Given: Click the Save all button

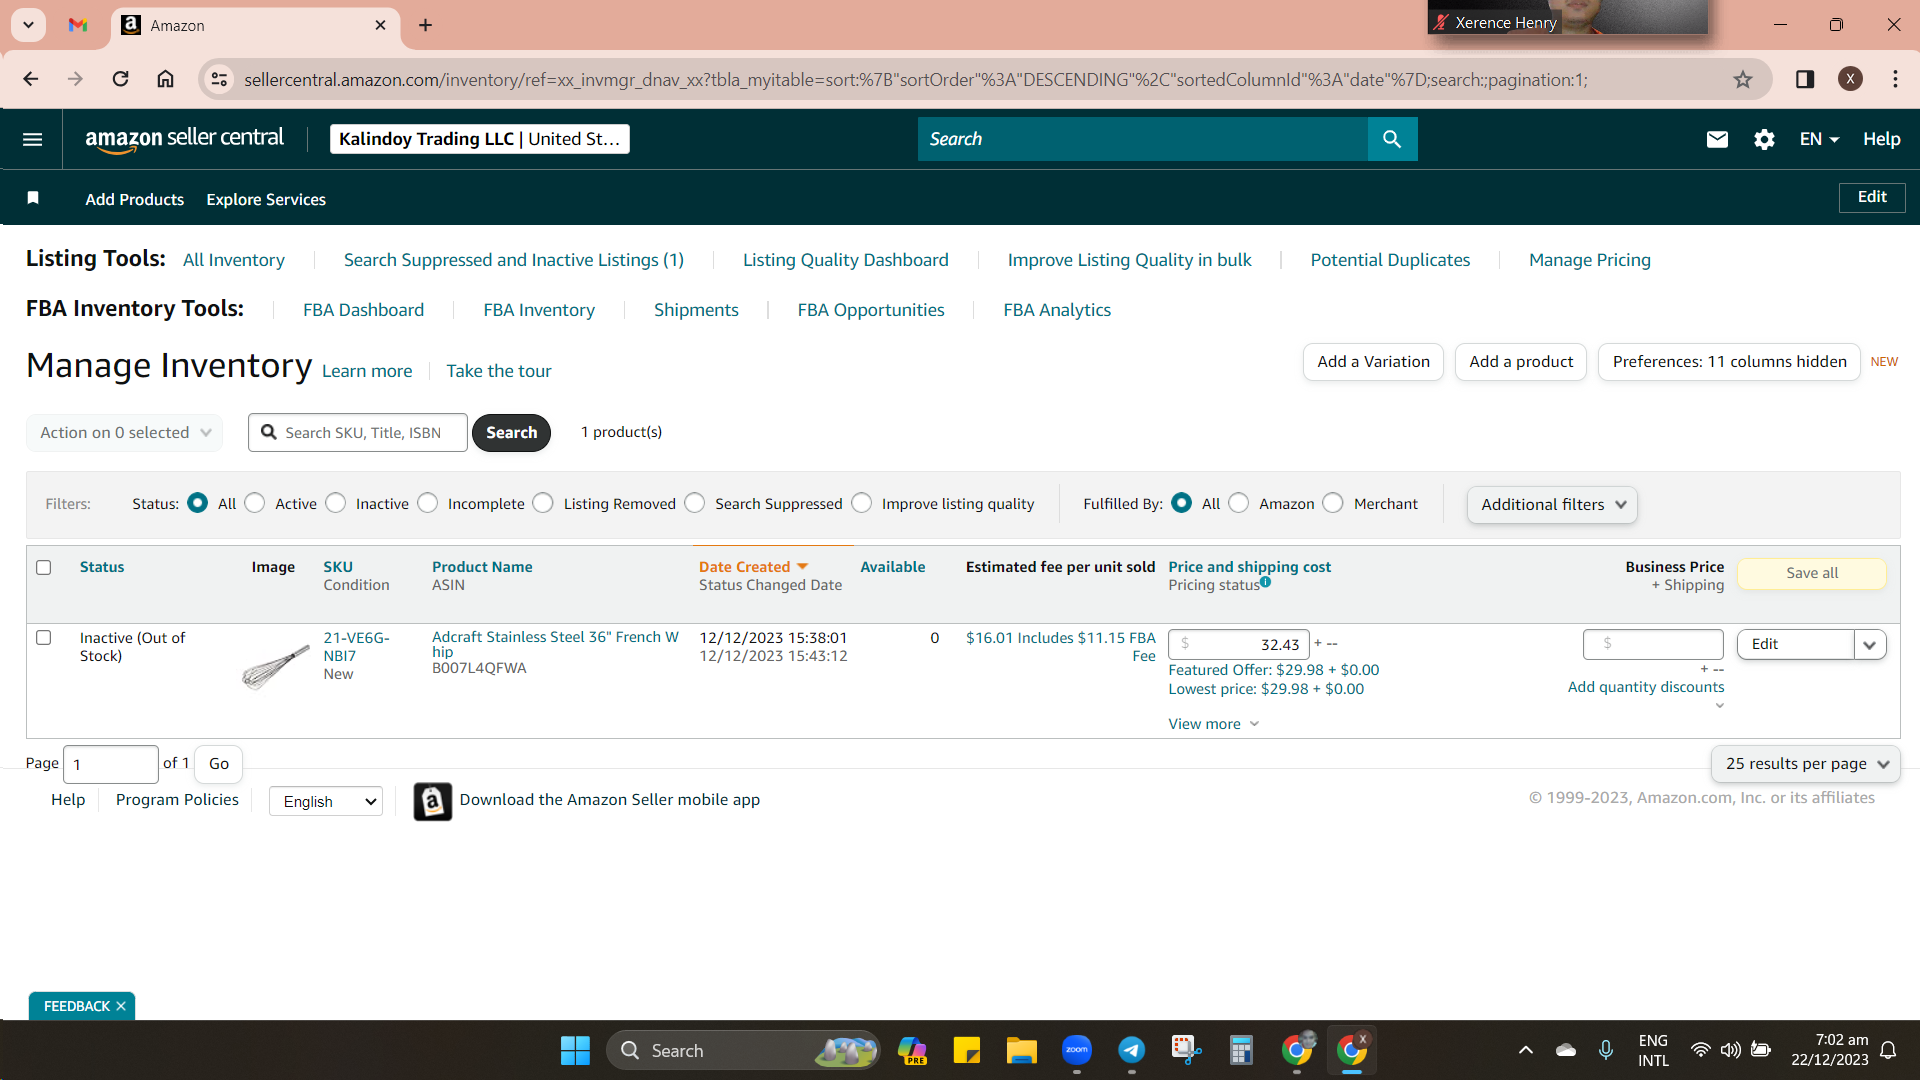Looking at the screenshot, I should pos(1812,573).
